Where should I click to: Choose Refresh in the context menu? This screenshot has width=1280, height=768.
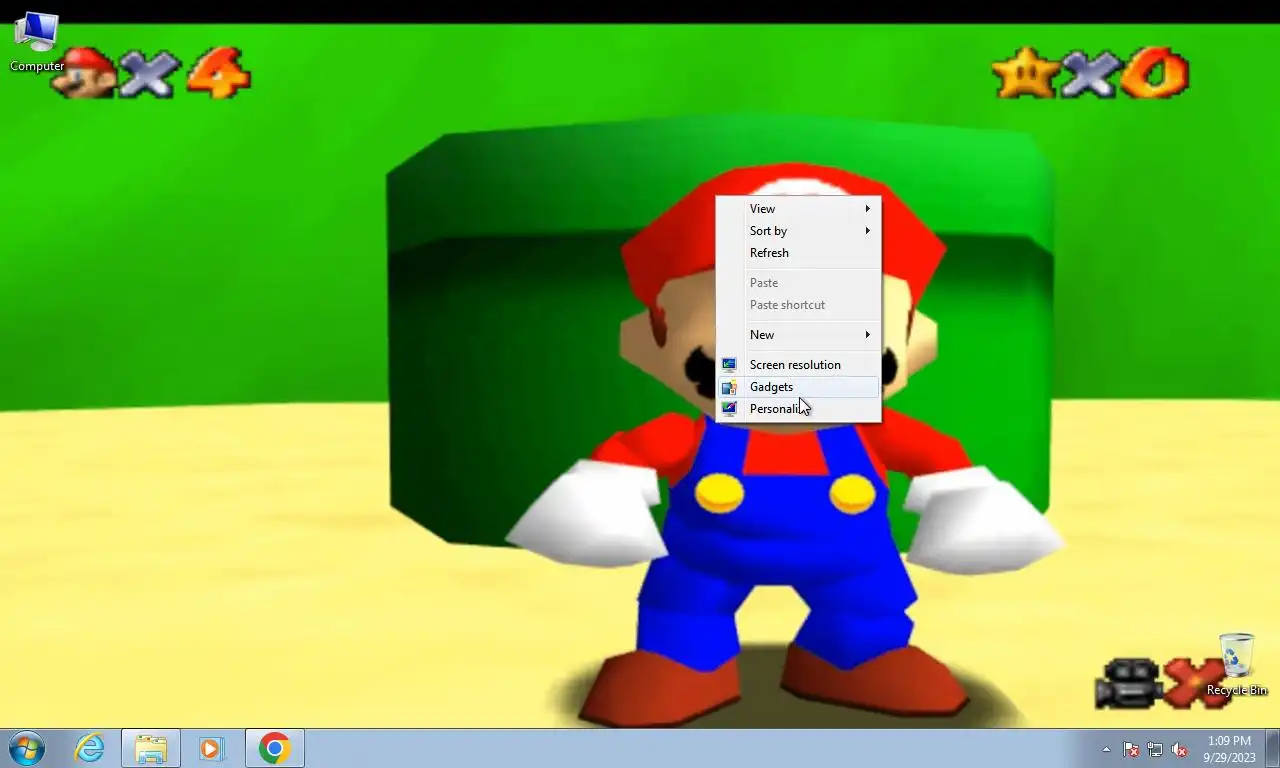[x=799, y=253]
